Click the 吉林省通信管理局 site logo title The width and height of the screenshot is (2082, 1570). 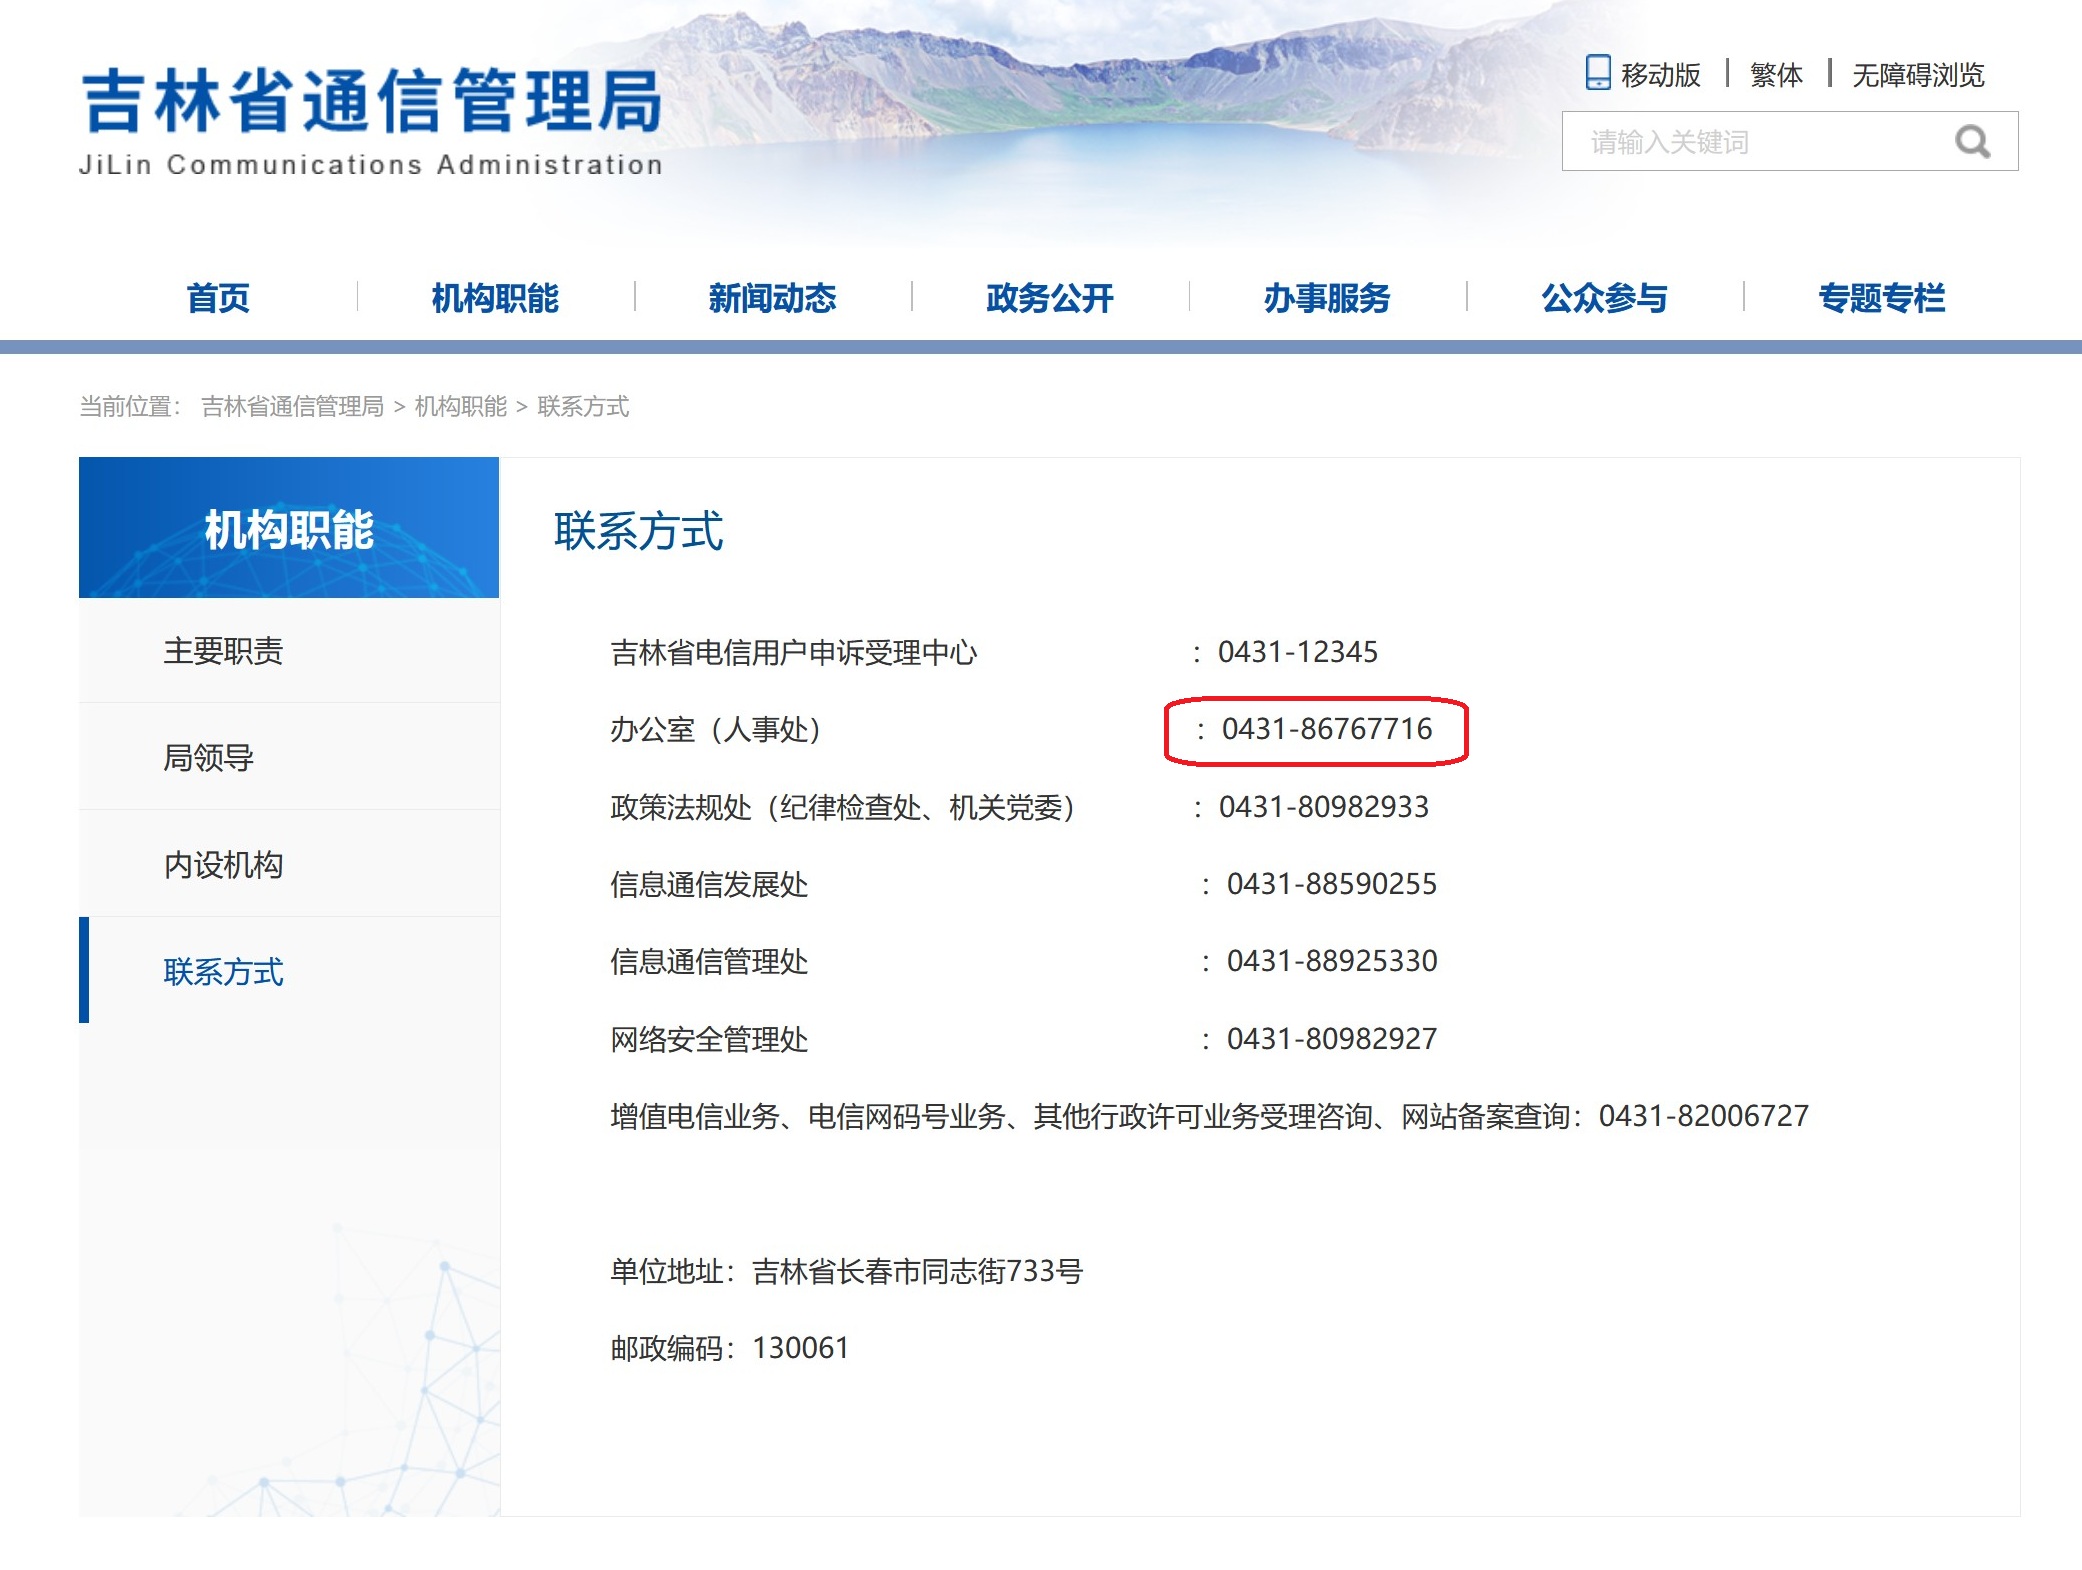point(371,102)
